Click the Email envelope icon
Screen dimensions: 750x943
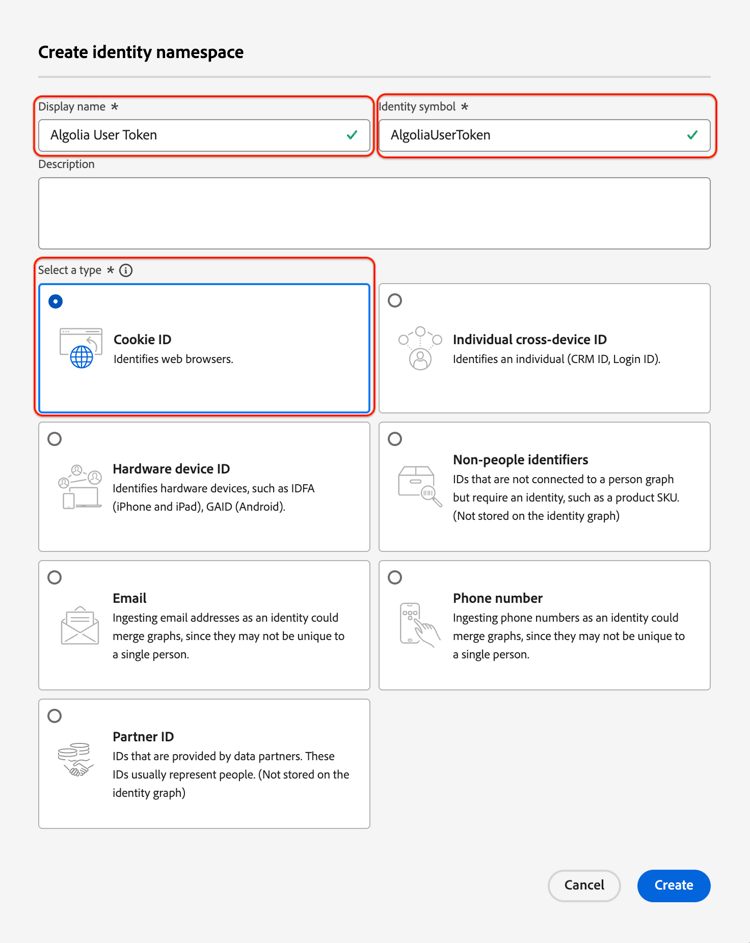[x=80, y=625]
